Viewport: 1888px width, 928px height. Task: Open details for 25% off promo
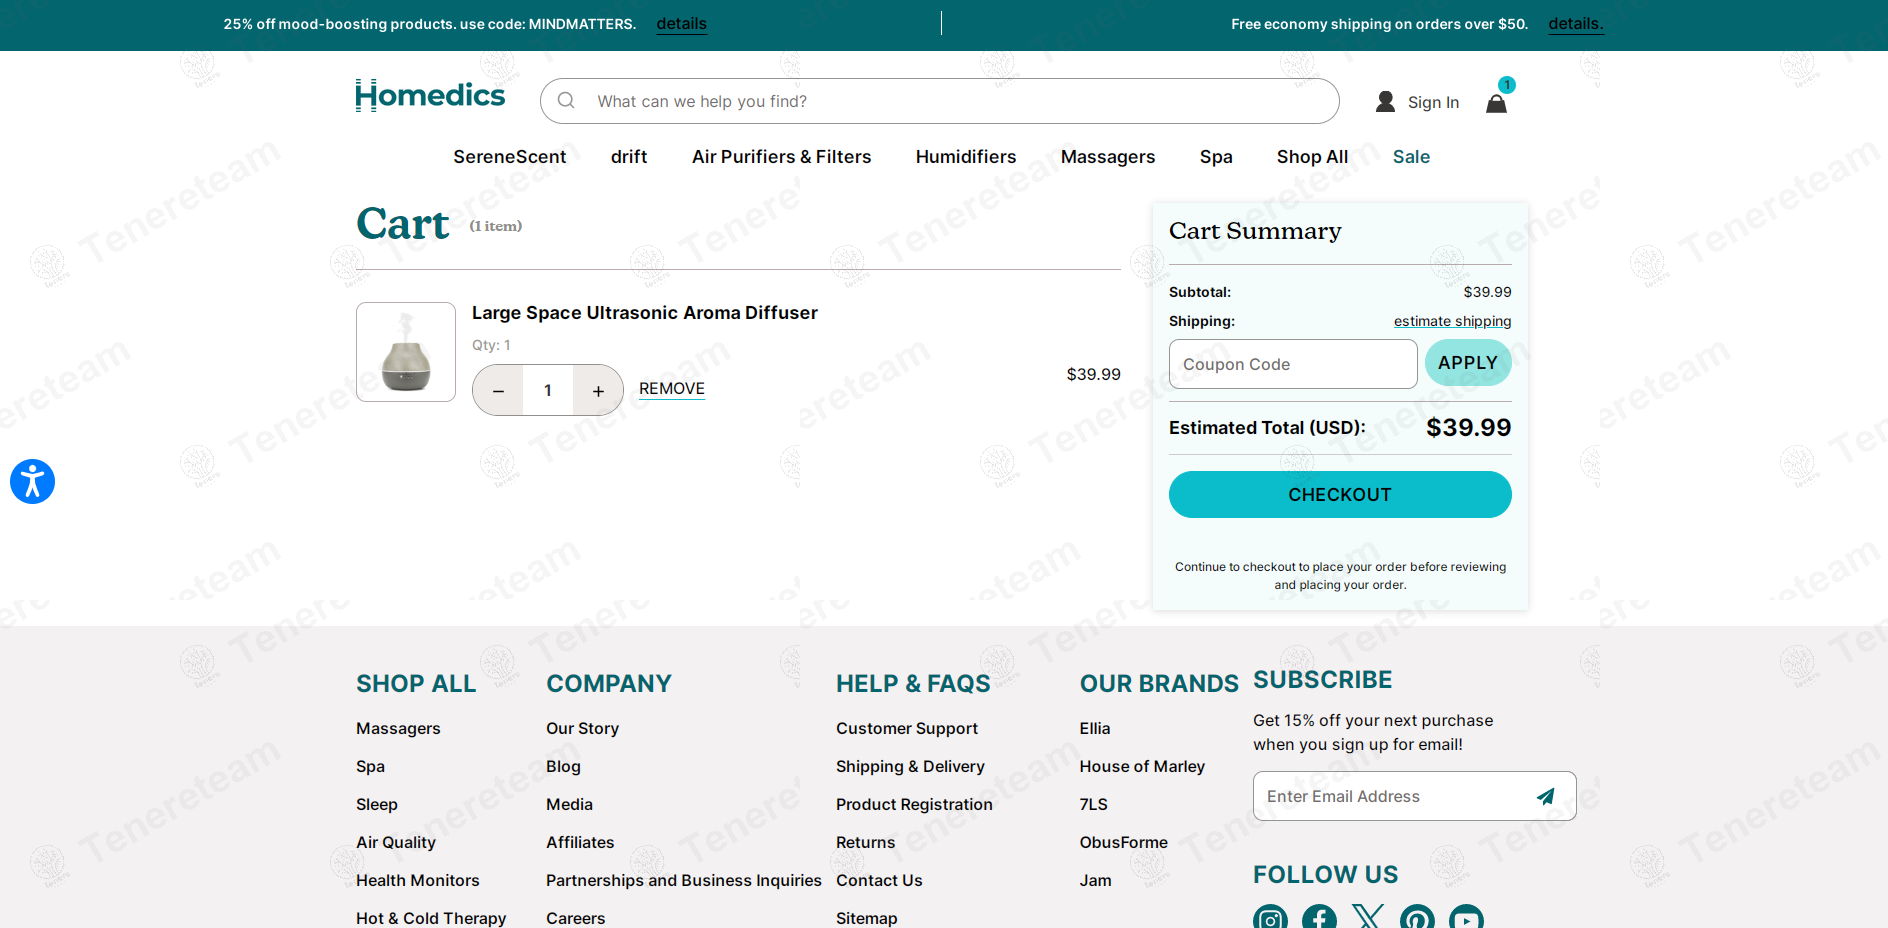(682, 24)
